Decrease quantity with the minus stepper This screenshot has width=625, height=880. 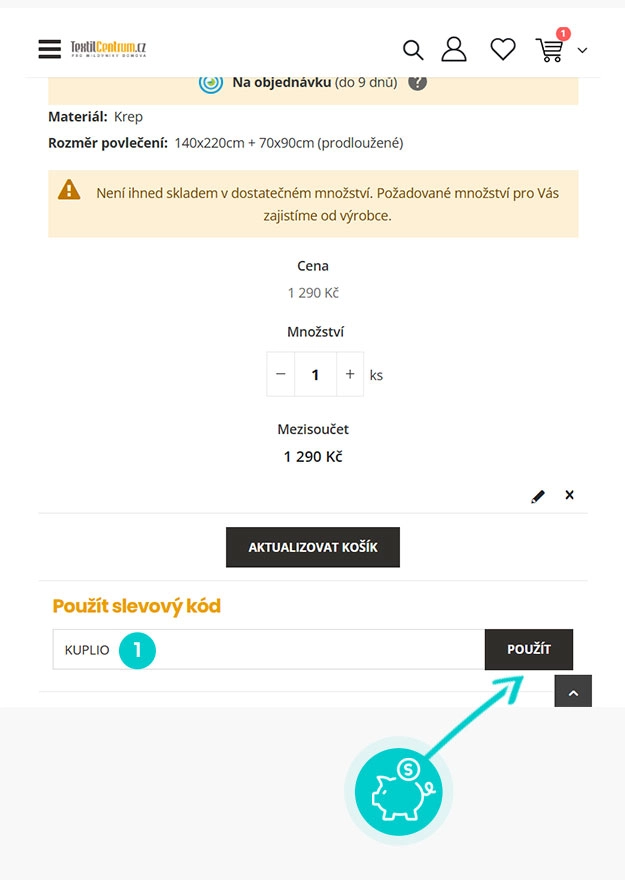click(x=280, y=374)
